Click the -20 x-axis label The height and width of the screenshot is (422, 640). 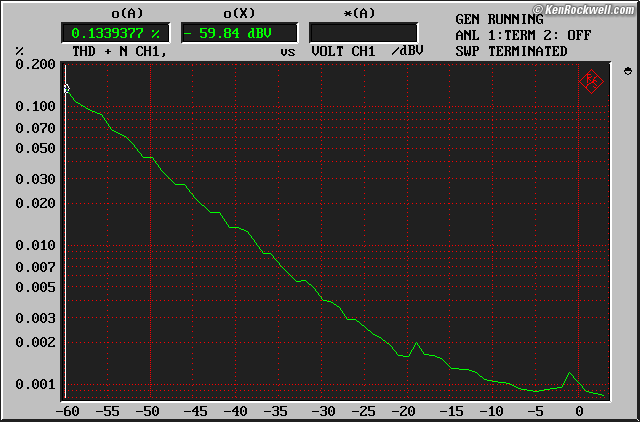[403, 411]
